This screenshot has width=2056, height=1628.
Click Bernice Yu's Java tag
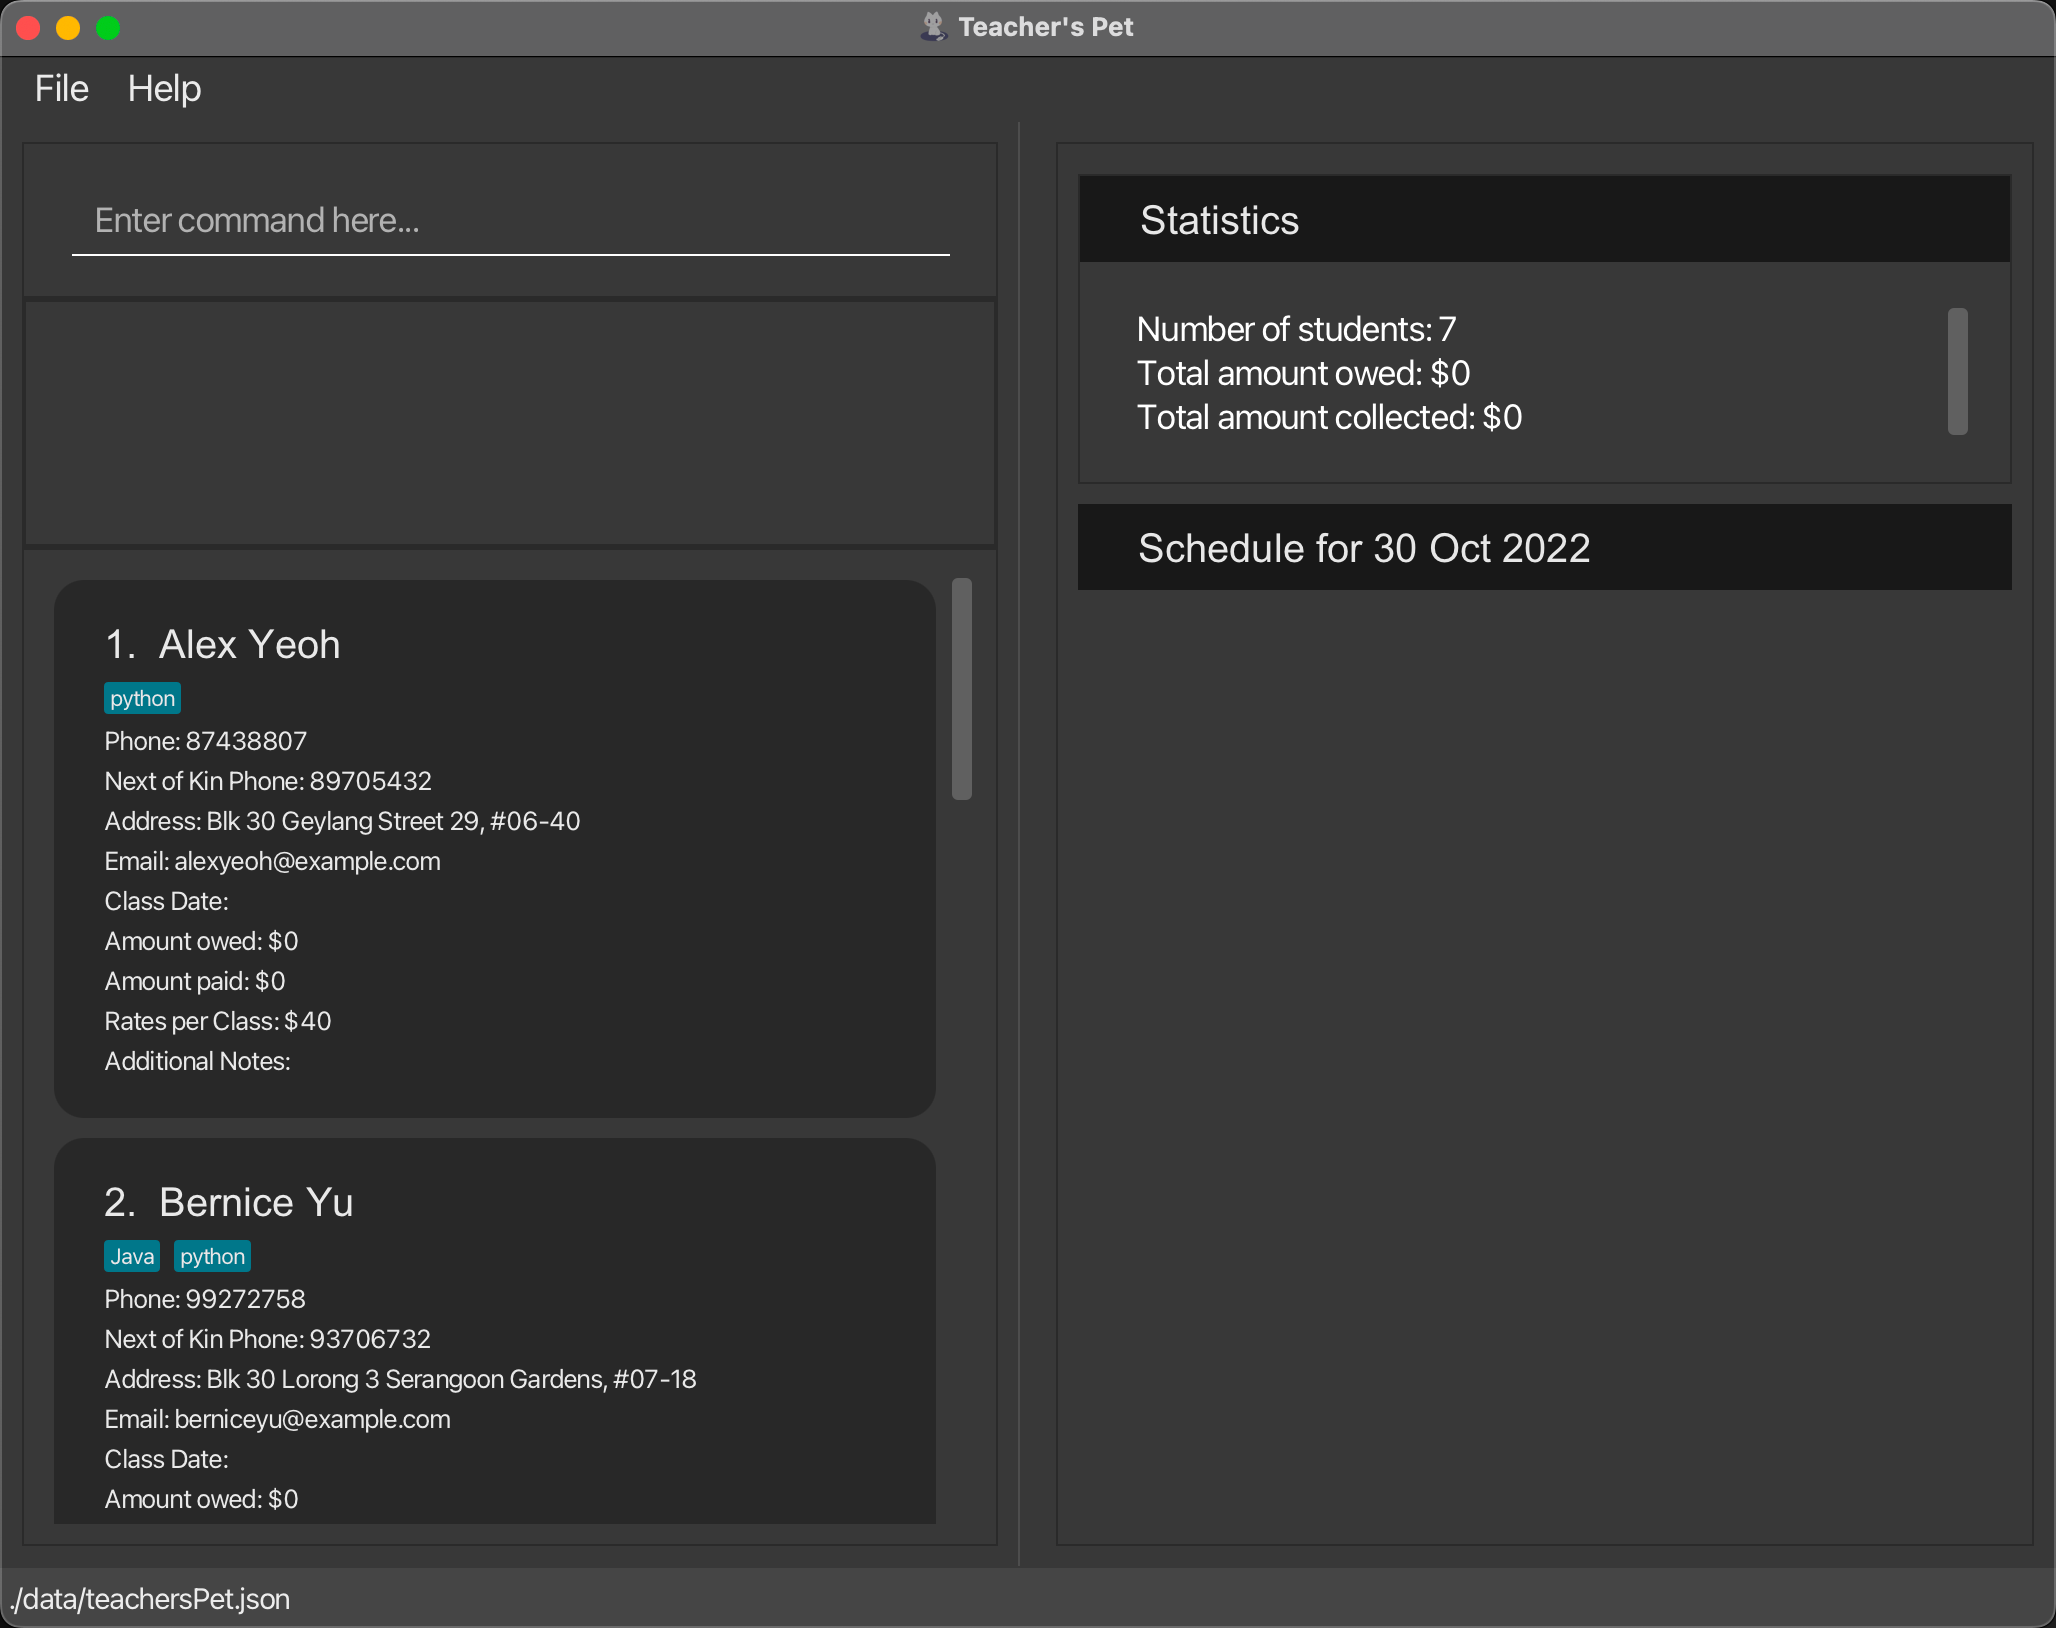click(x=132, y=1256)
